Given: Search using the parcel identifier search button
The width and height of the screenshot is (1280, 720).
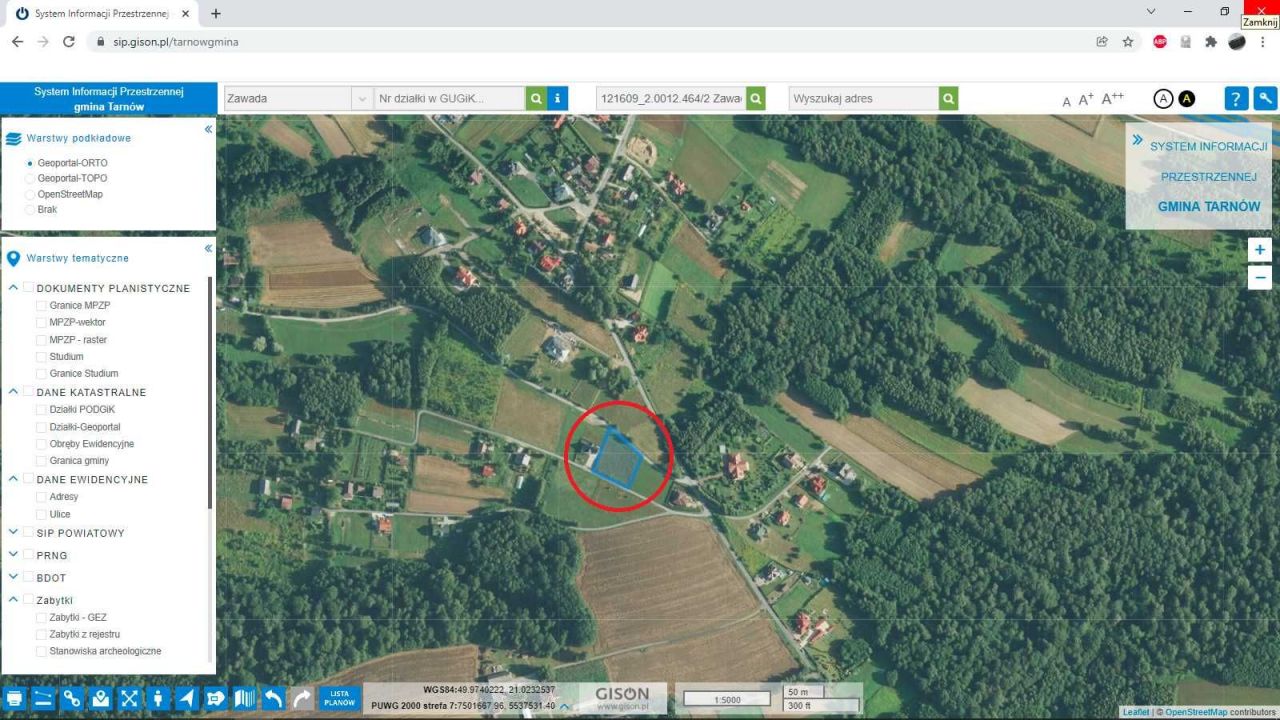Looking at the screenshot, I should click(x=756, y=98).
